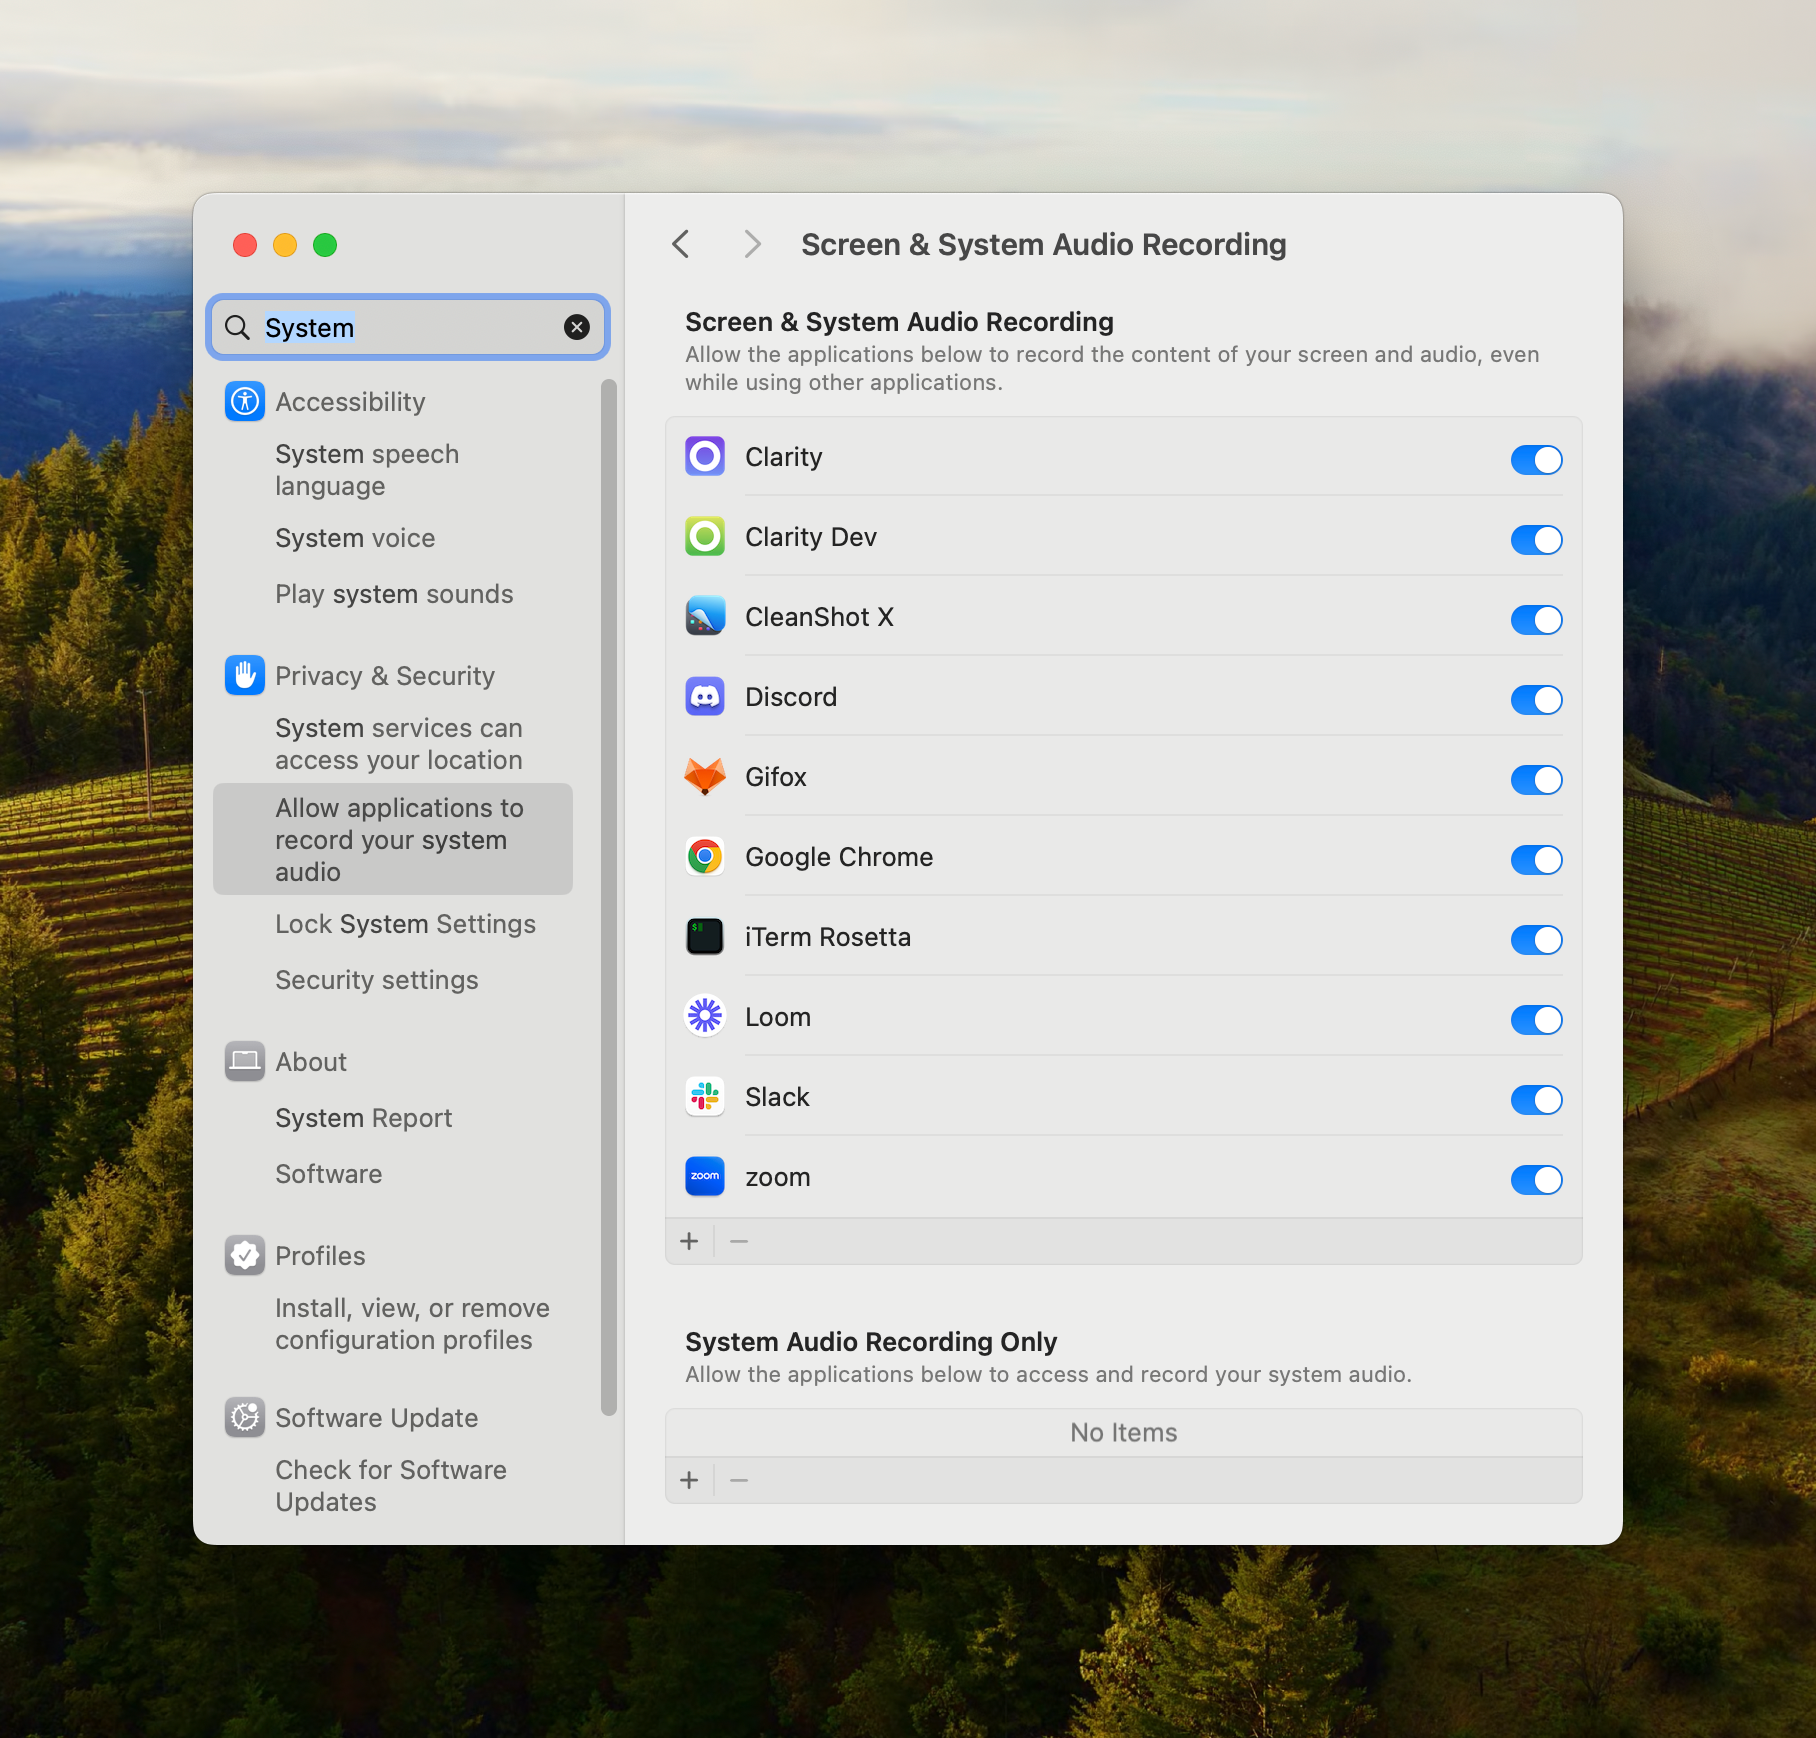Click the Gifox fox icon
The image size is (1816, 1738).
[x=705, y=777]
